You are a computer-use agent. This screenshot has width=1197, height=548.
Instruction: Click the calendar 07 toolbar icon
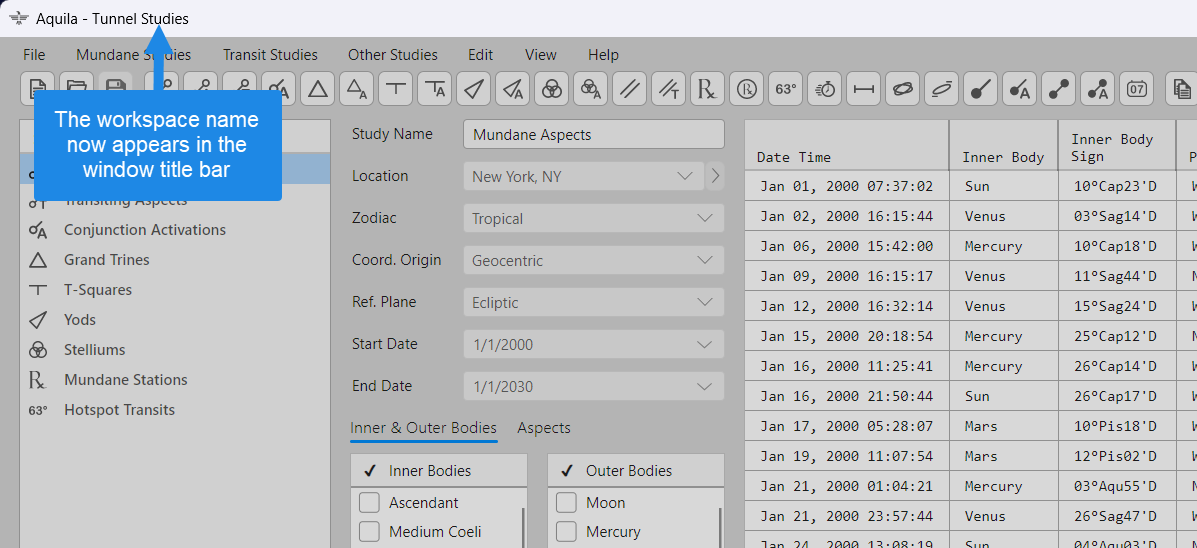click(1137, 89)
